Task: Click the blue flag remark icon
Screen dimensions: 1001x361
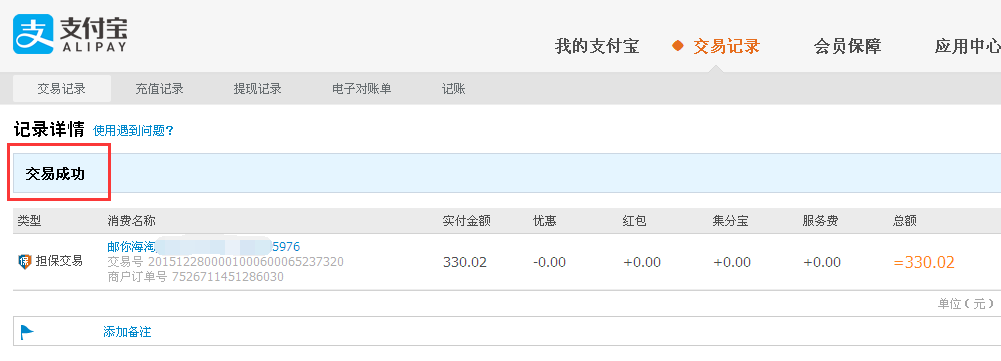Action: click(27, 332)
